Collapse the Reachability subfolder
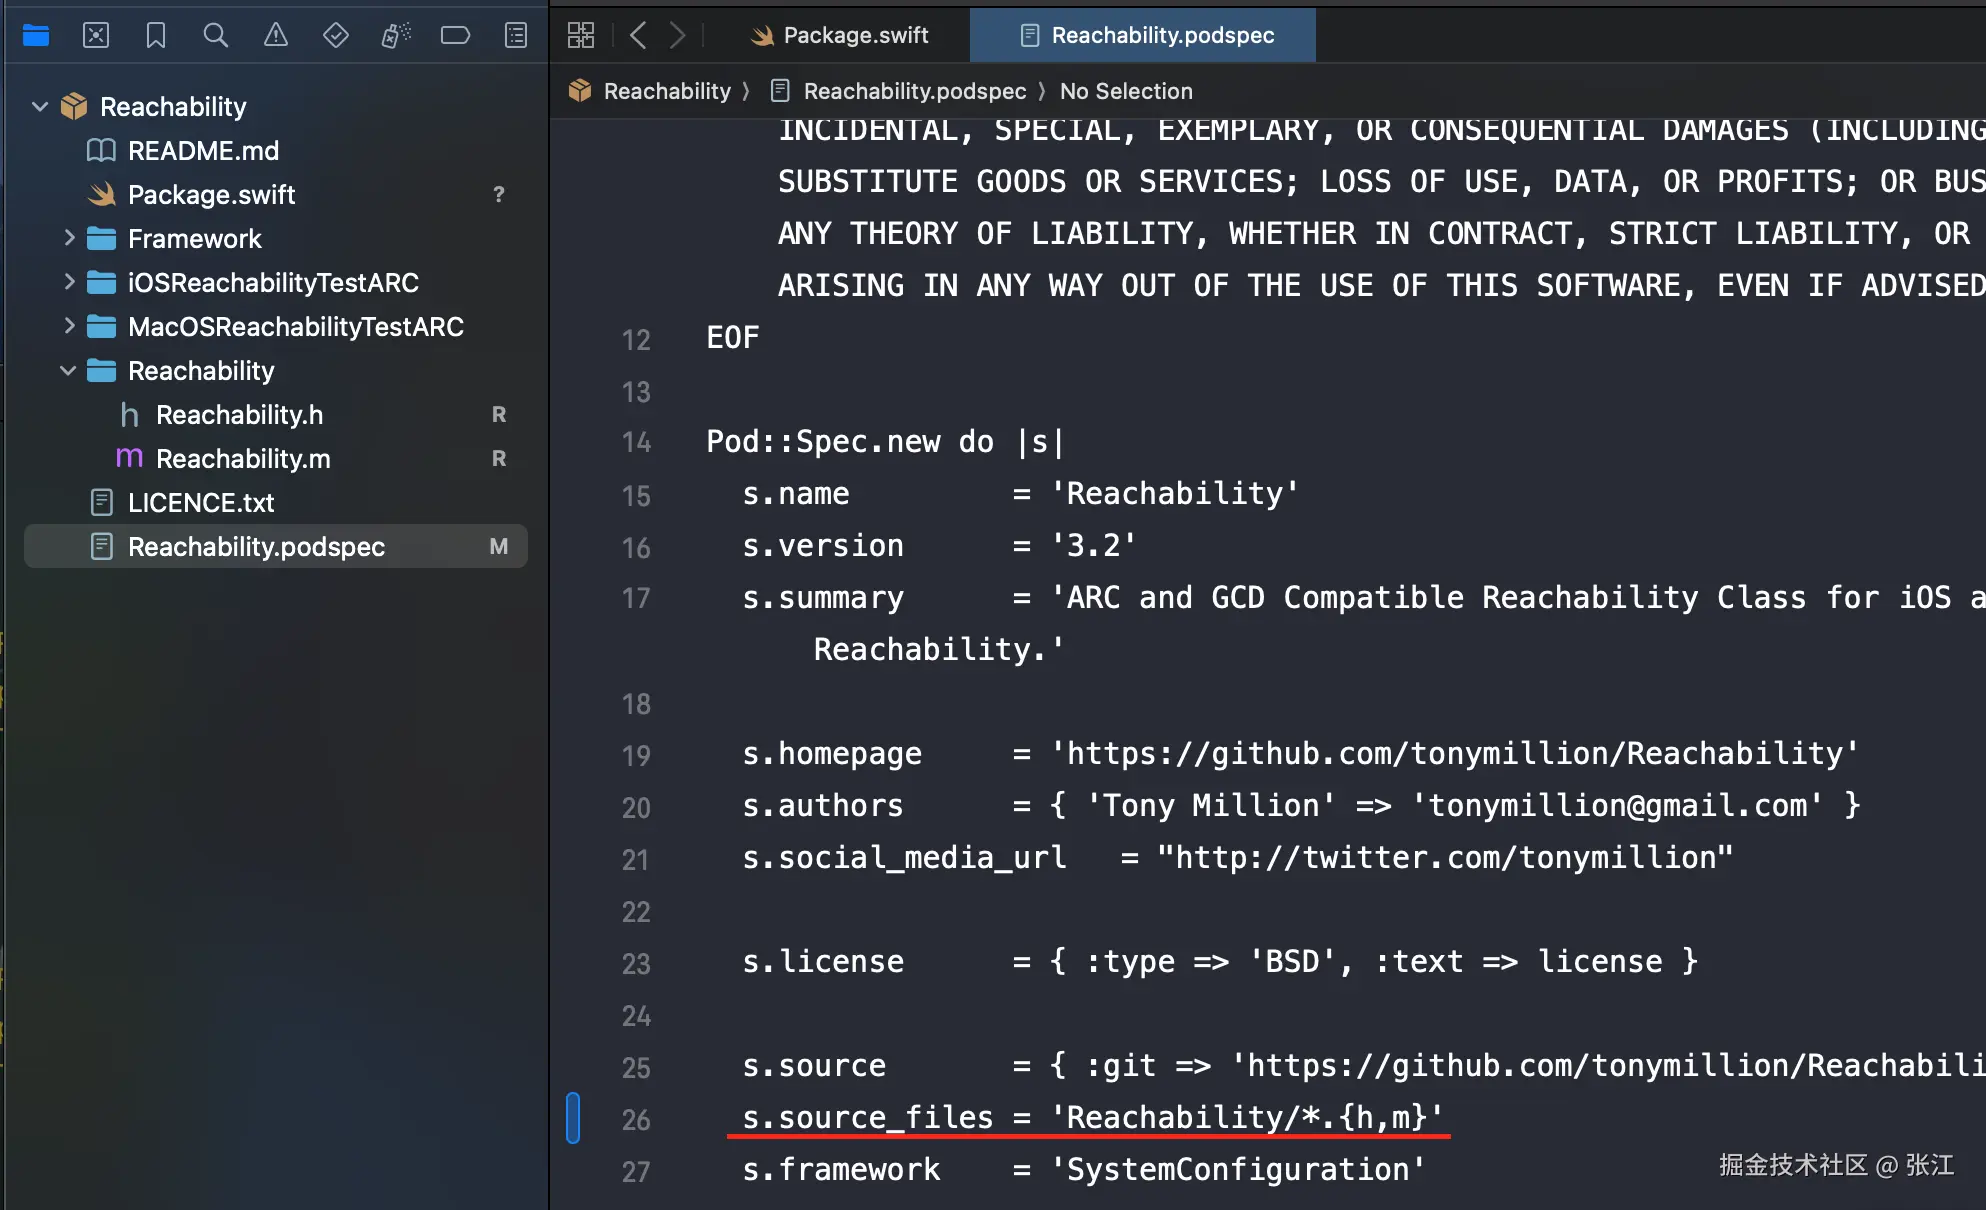 (68, 371)
